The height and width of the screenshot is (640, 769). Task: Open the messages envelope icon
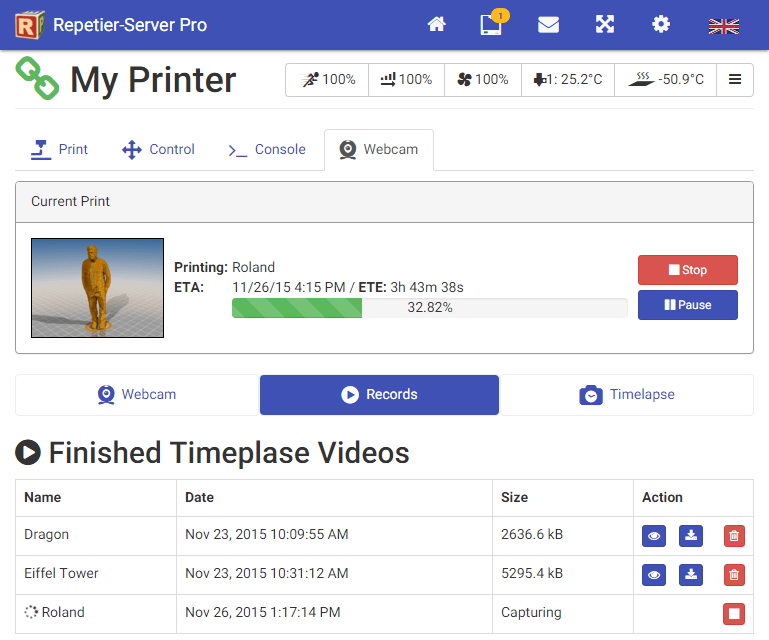(x=548, y=25)
